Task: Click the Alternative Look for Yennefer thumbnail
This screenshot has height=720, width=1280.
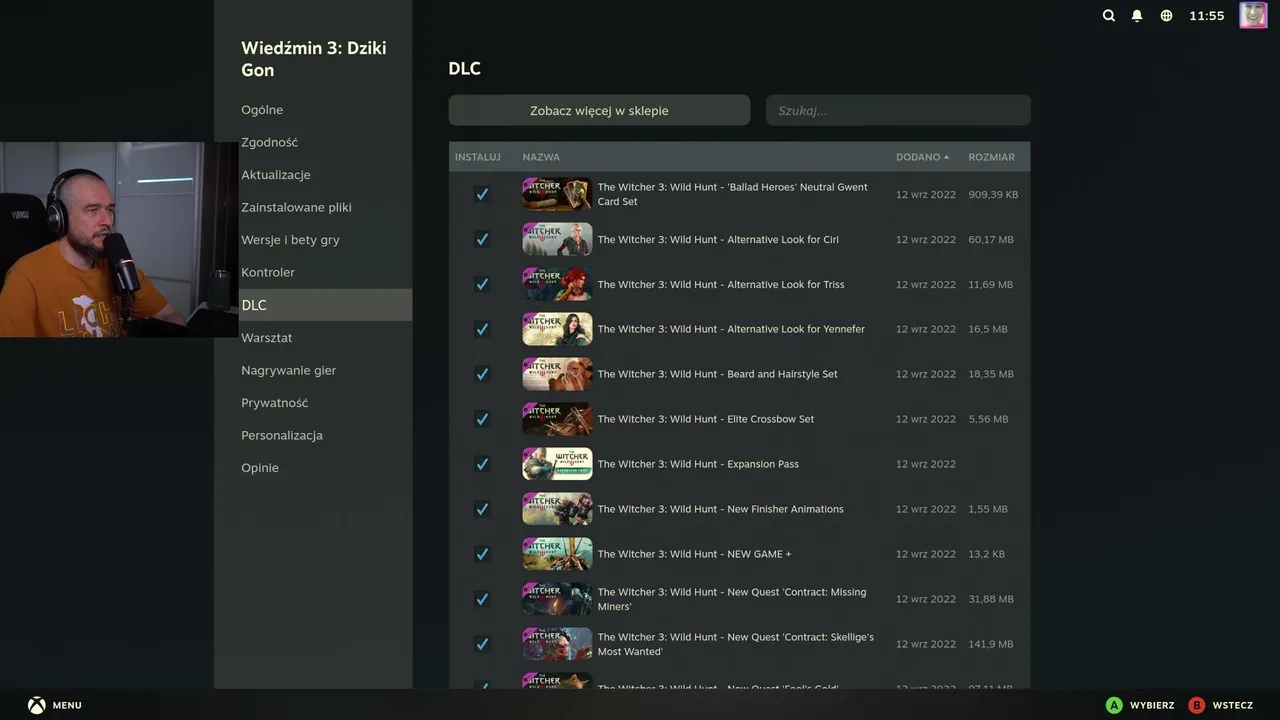Action: tap(557, 329)
